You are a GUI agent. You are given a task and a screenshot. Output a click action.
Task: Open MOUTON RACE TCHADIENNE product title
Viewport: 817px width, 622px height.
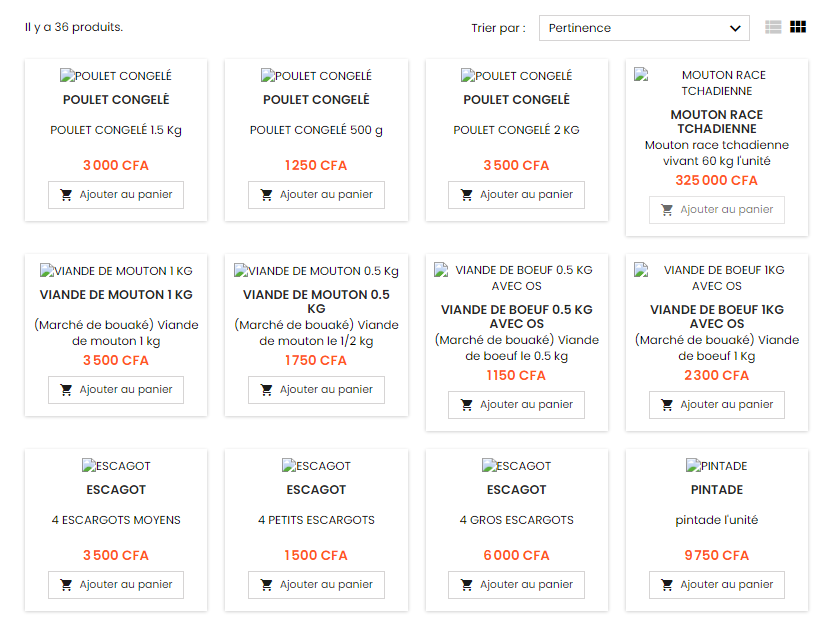pyautogui.click(x=716, y=121)
